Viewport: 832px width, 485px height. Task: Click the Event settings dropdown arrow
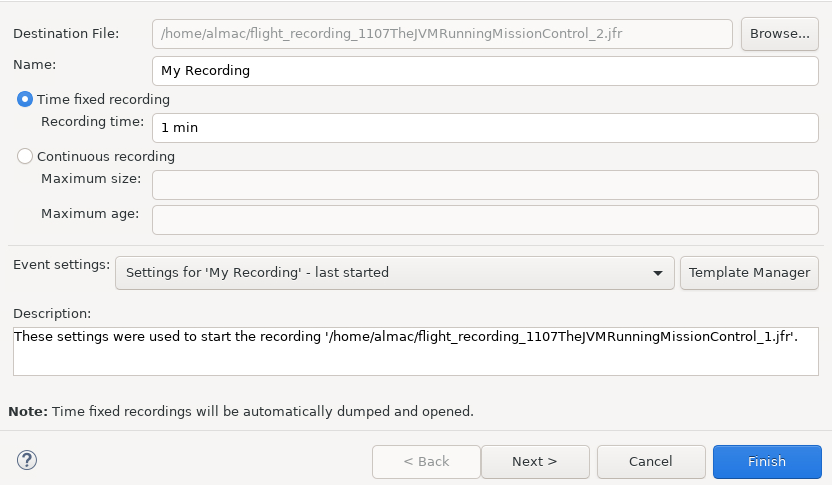click(657, 272)
